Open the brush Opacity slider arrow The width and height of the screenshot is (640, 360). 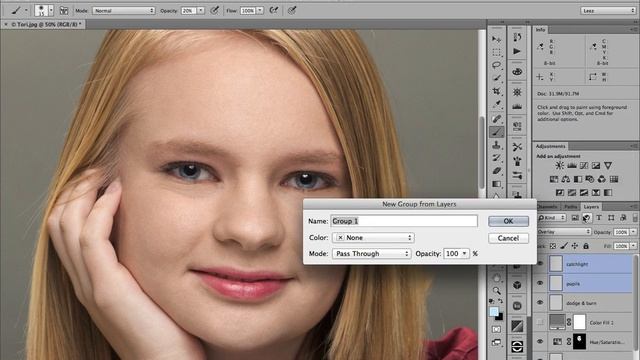(x=201, y=11)
